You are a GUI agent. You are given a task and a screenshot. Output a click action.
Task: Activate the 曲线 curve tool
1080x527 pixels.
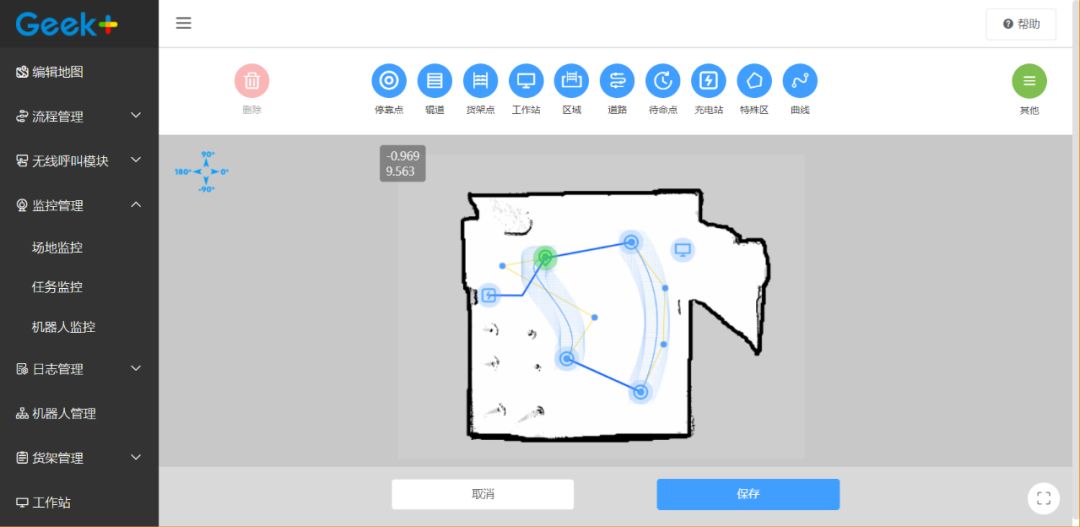pos(800,81)
